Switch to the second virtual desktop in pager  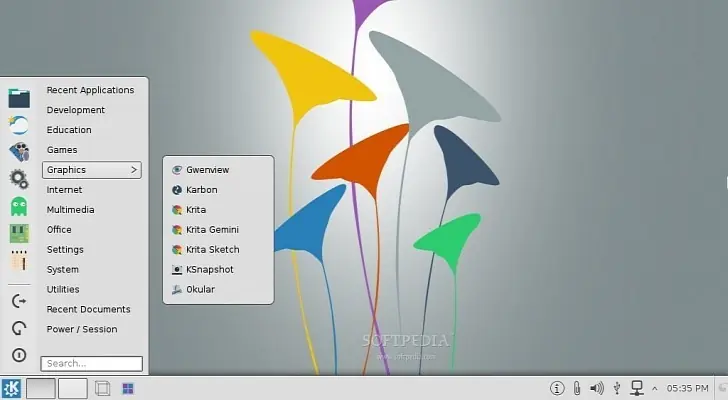click(73, 388)
